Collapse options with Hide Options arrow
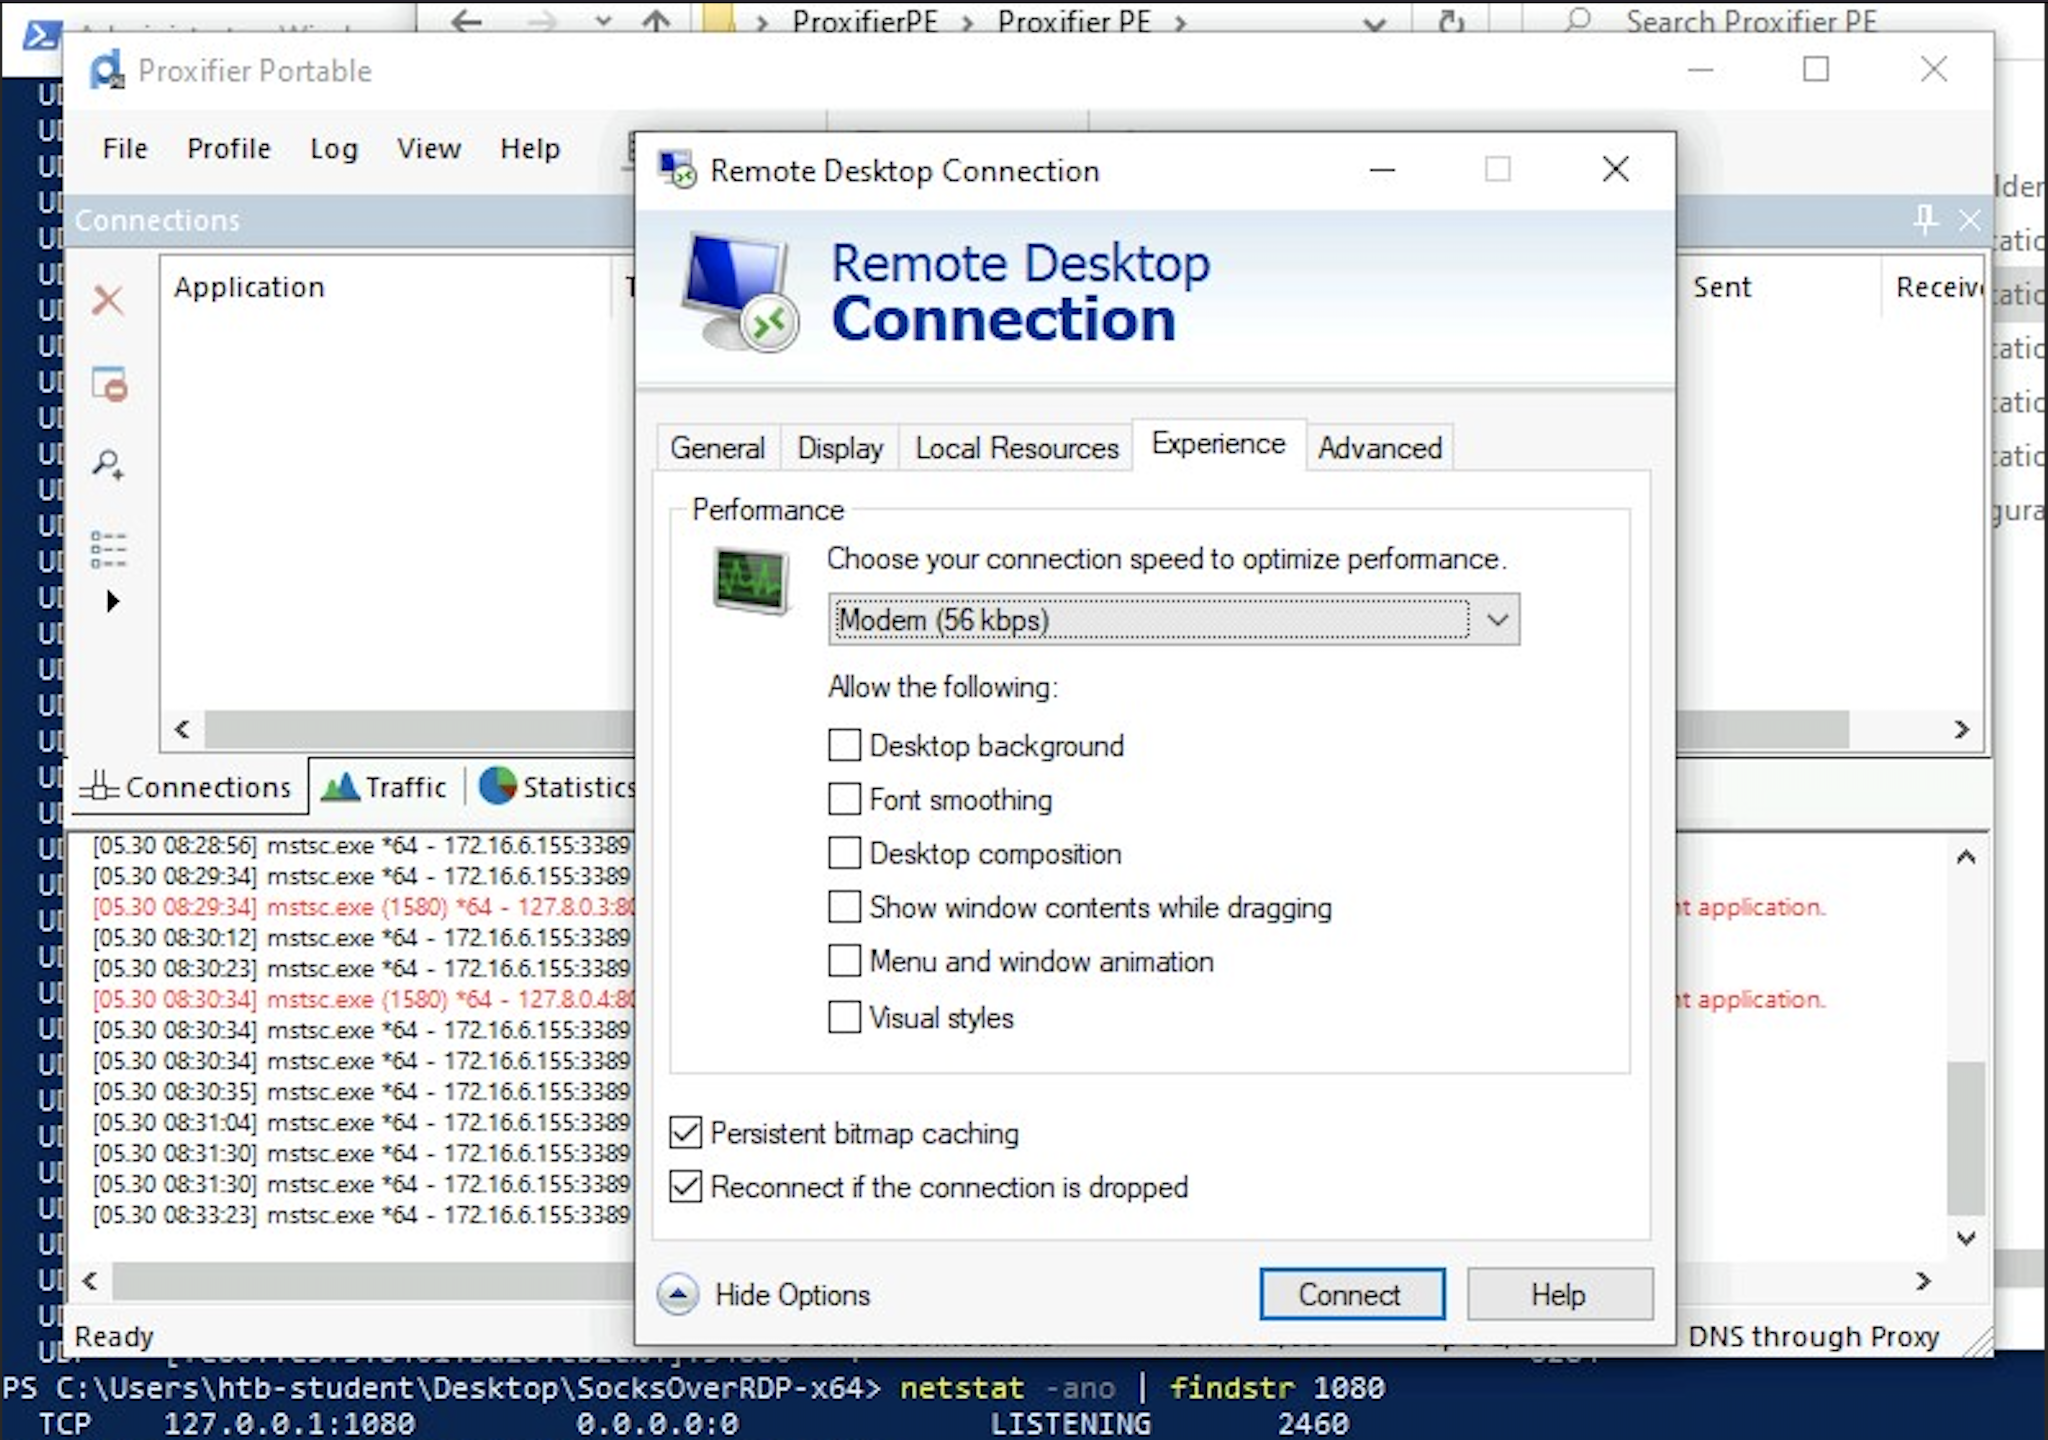This screenshot has width=2048, height=1440. (678, 1295)
